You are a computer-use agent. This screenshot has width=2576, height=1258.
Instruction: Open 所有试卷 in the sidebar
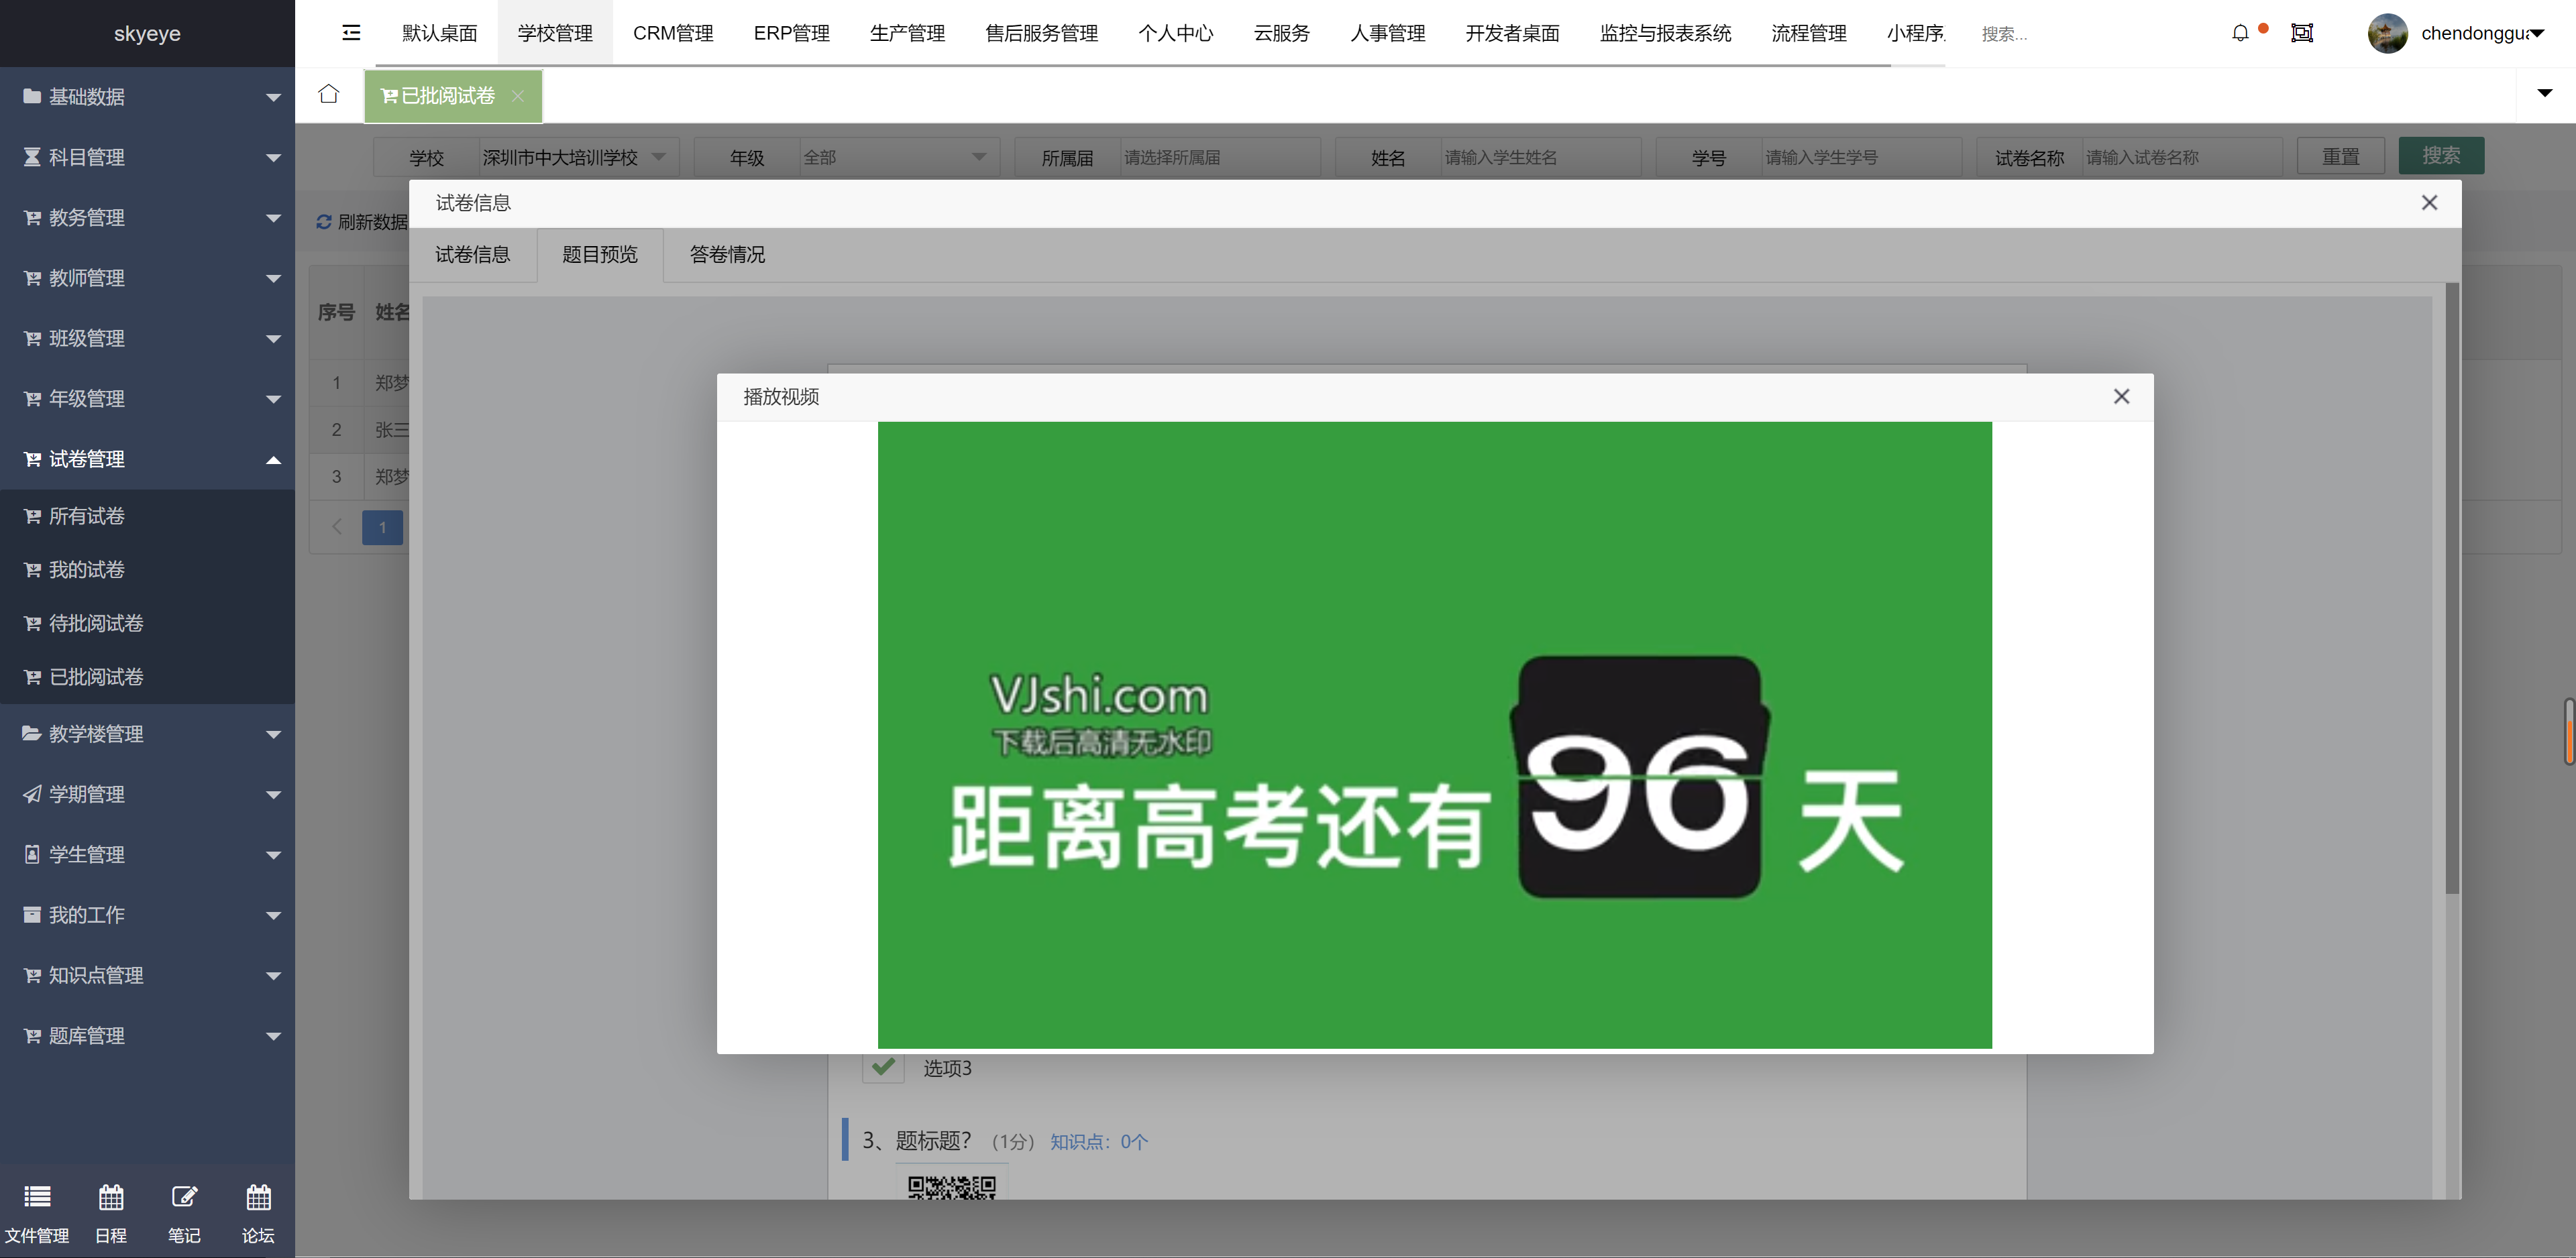[x=147, y=516]
